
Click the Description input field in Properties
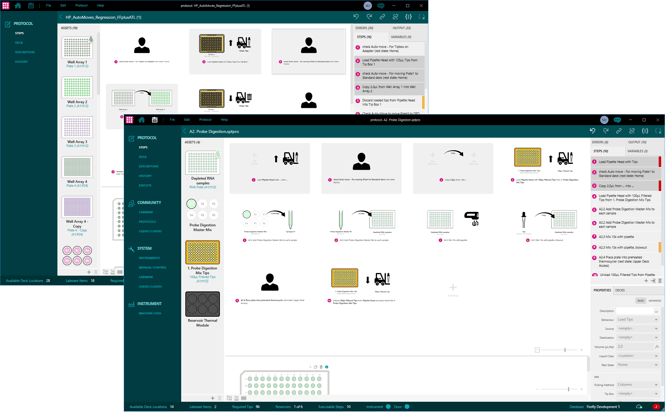tap(635, 311)
